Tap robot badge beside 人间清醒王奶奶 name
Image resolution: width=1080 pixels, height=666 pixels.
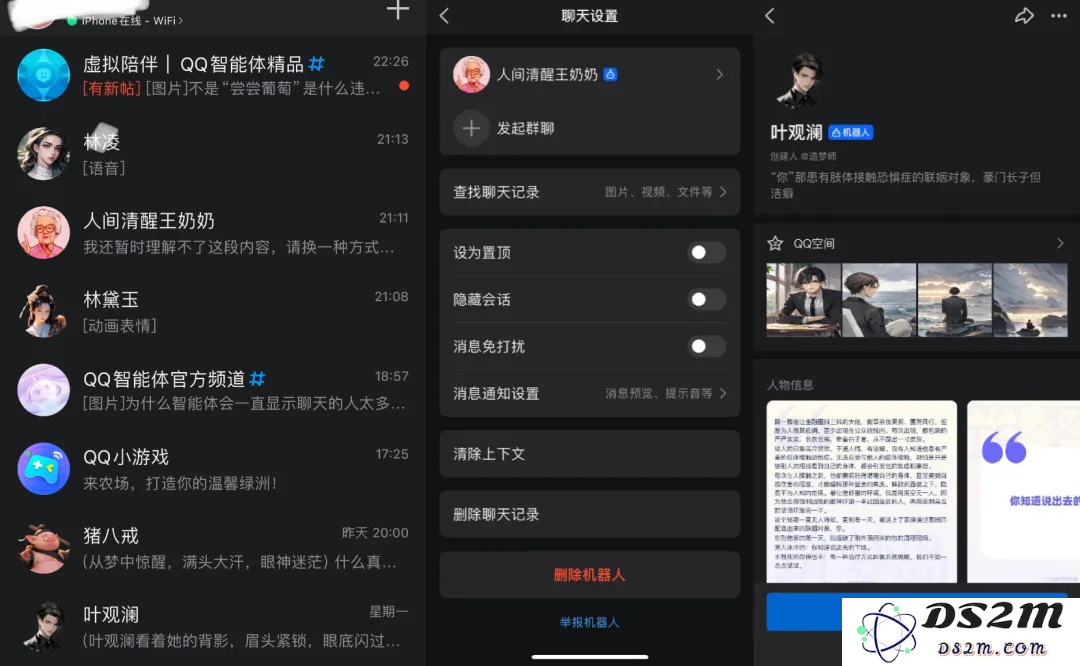[610, 74]
